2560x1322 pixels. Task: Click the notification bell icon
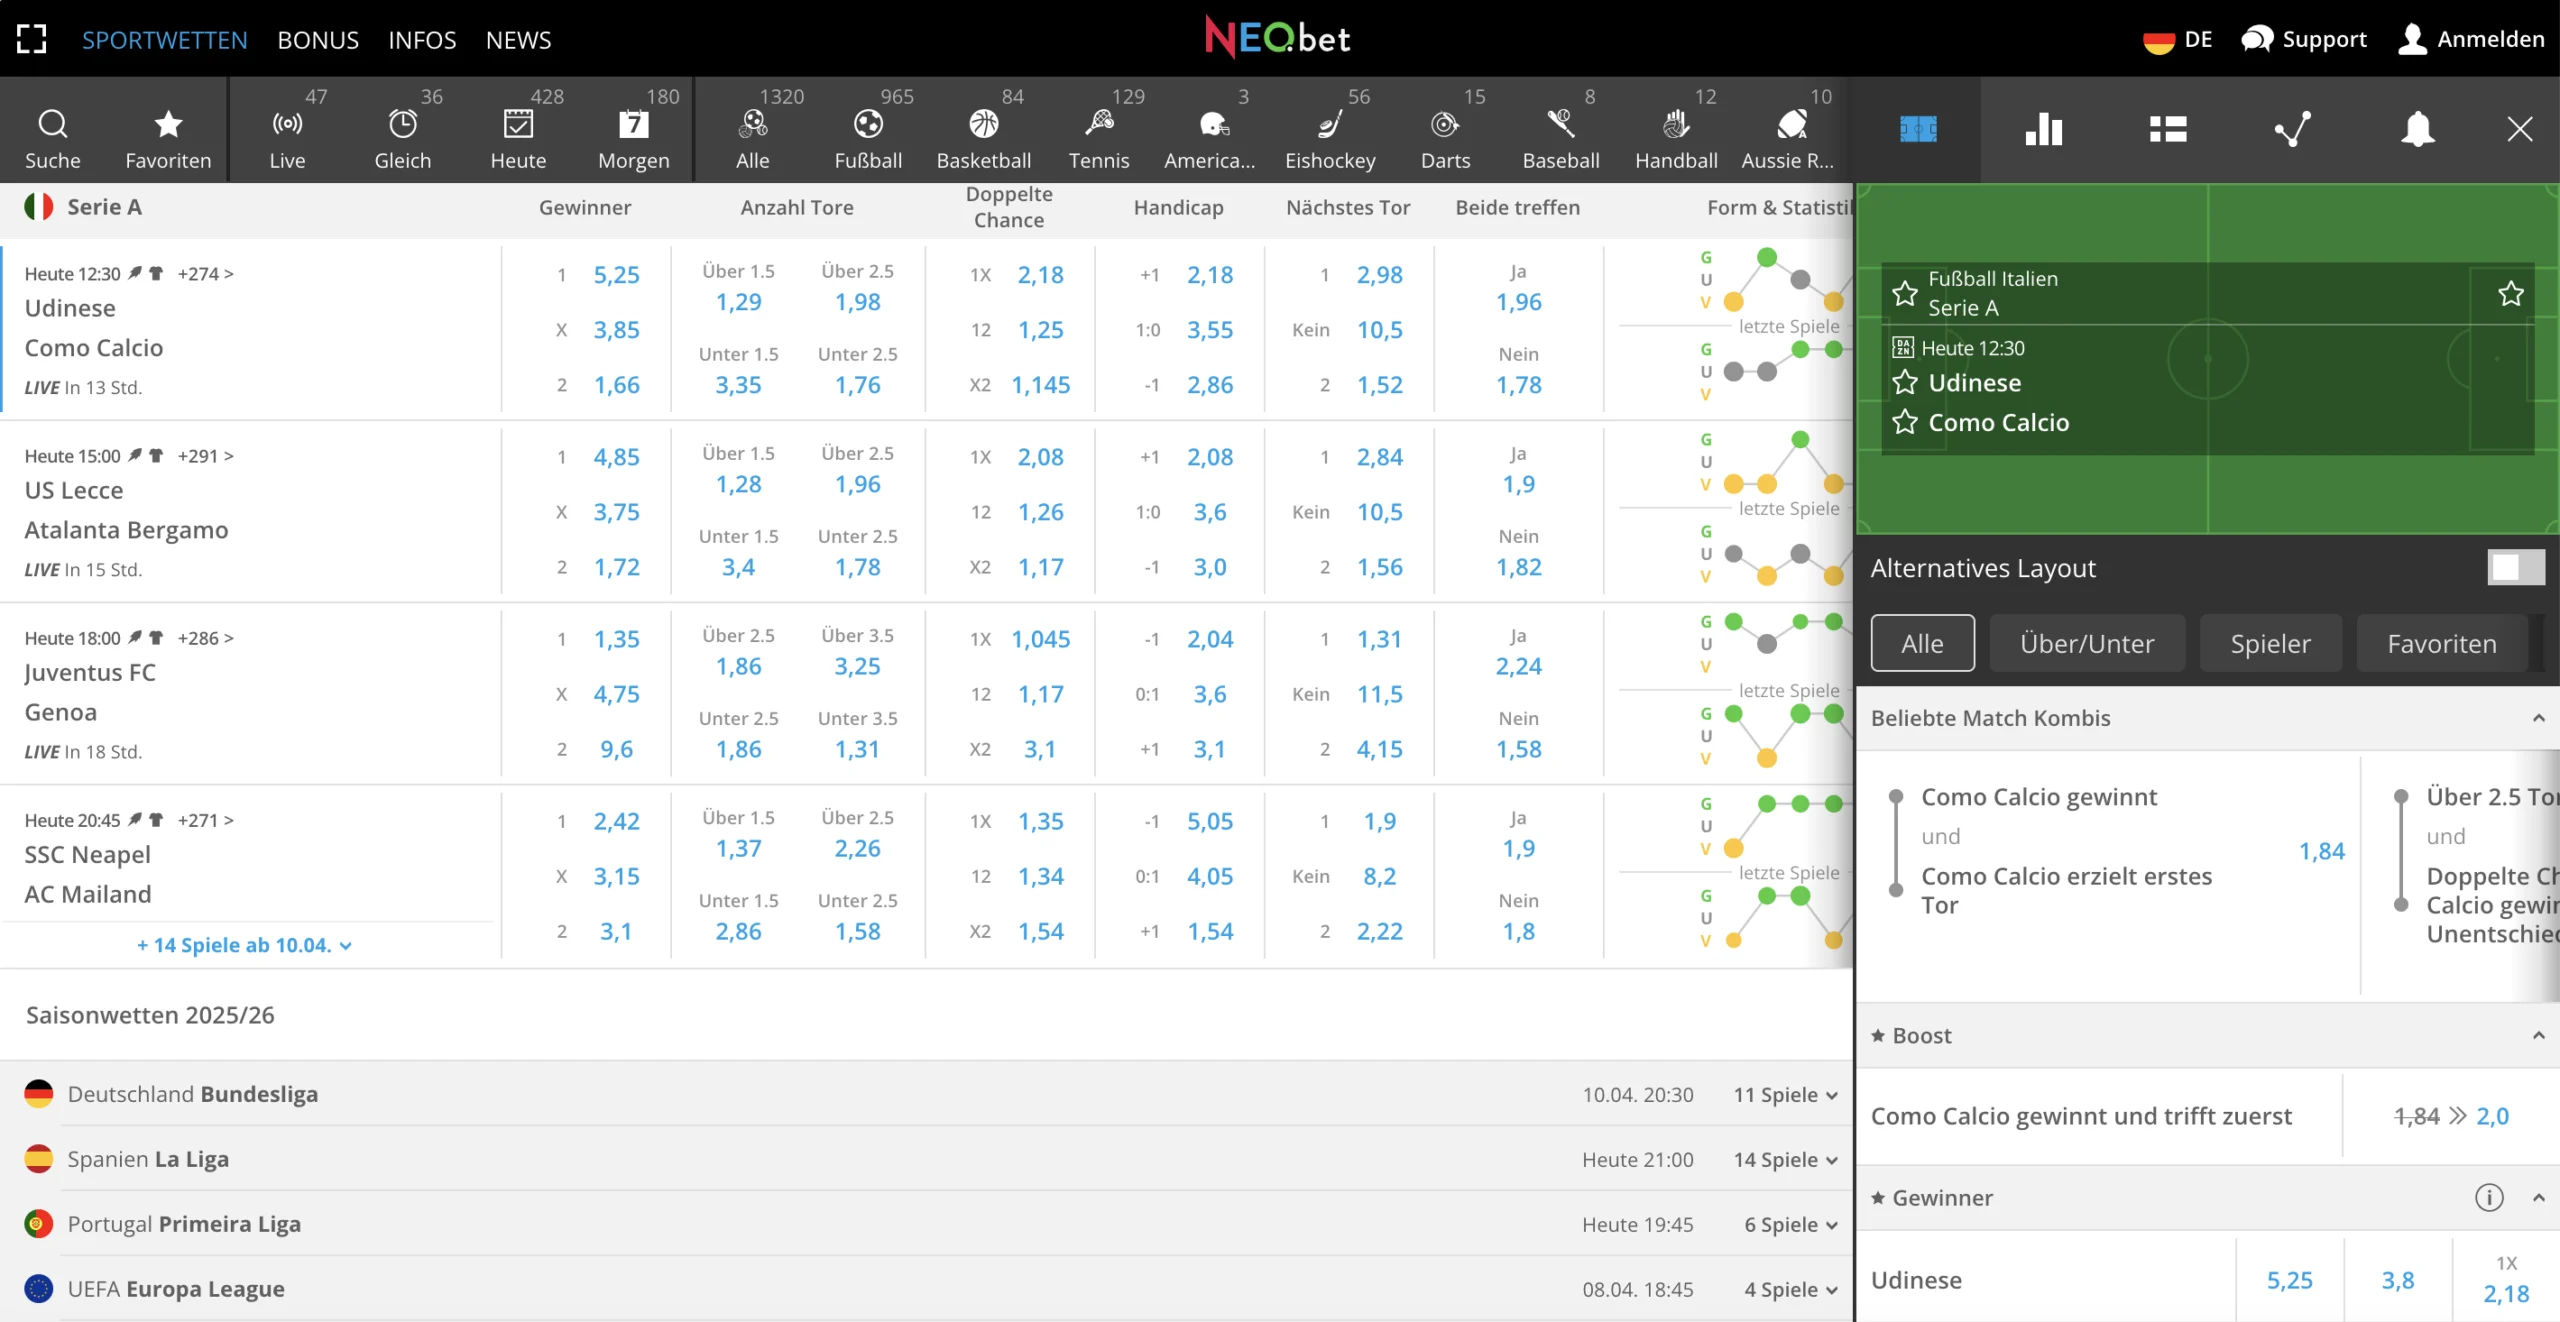click(2417, 129)
